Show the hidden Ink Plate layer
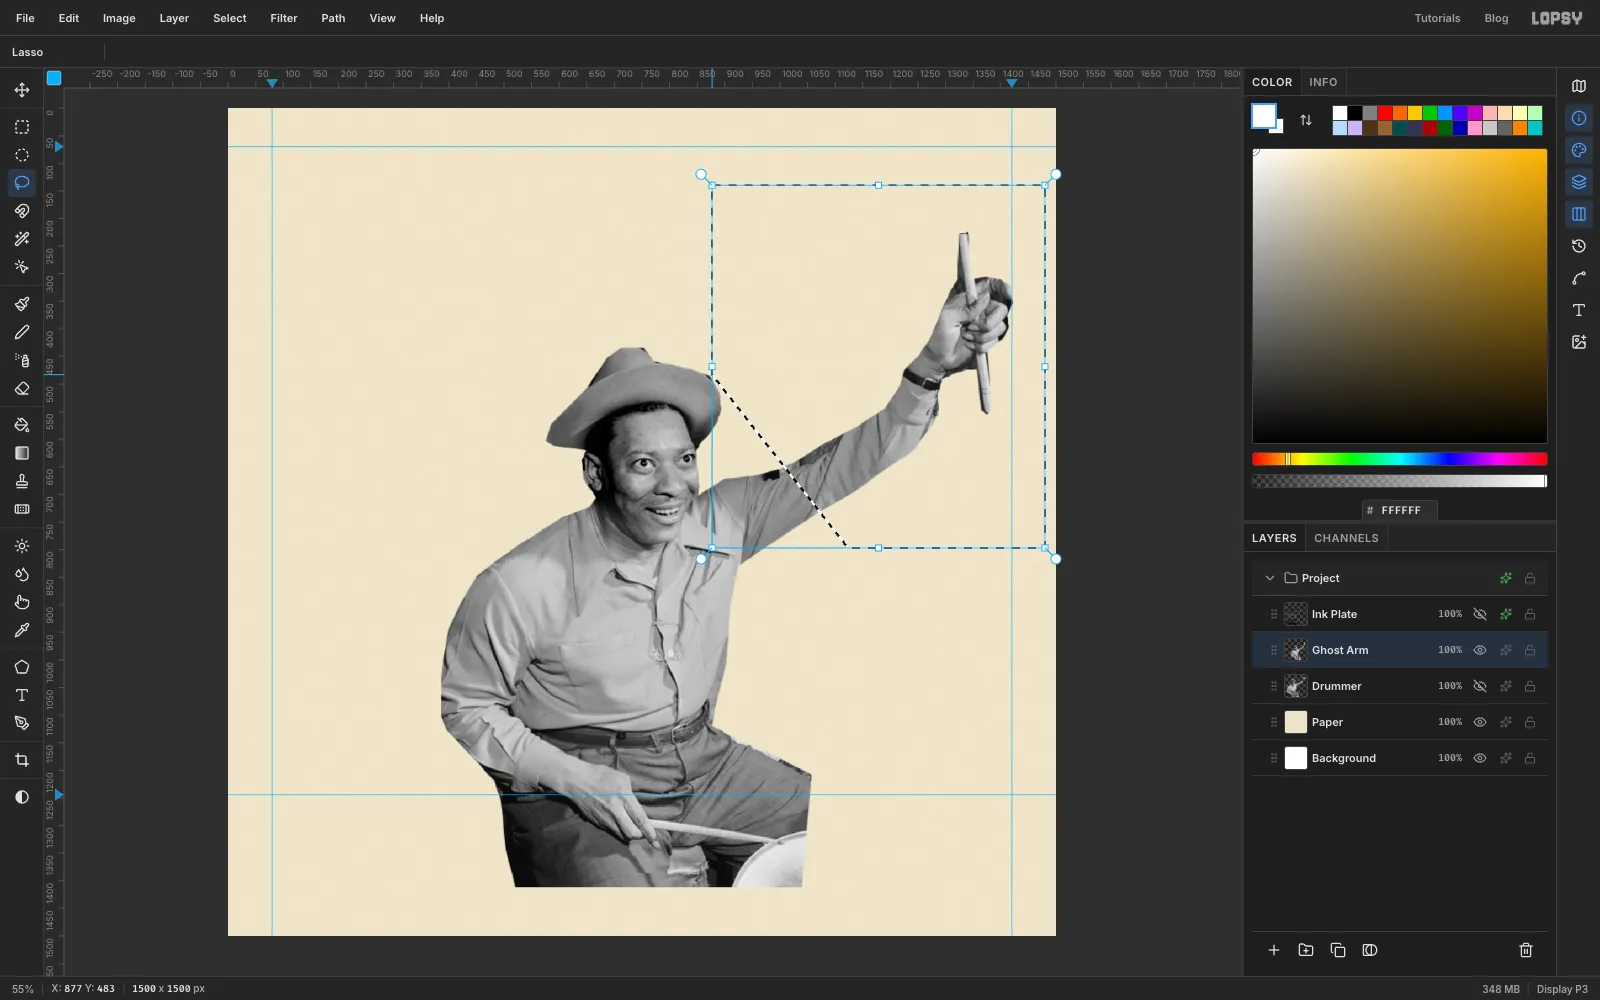Viewport: 1600px width, 1000px height. click(1480, 614)
